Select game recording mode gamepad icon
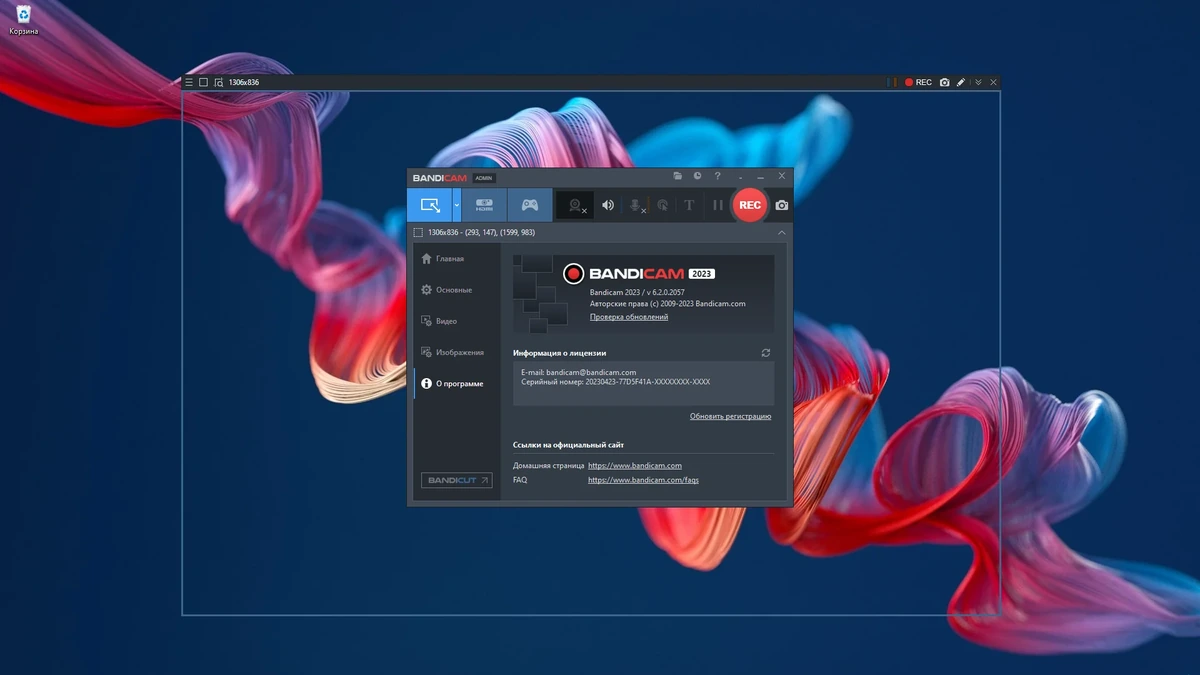The width and height of the screenshot is (1200, 675). point(530,205)
